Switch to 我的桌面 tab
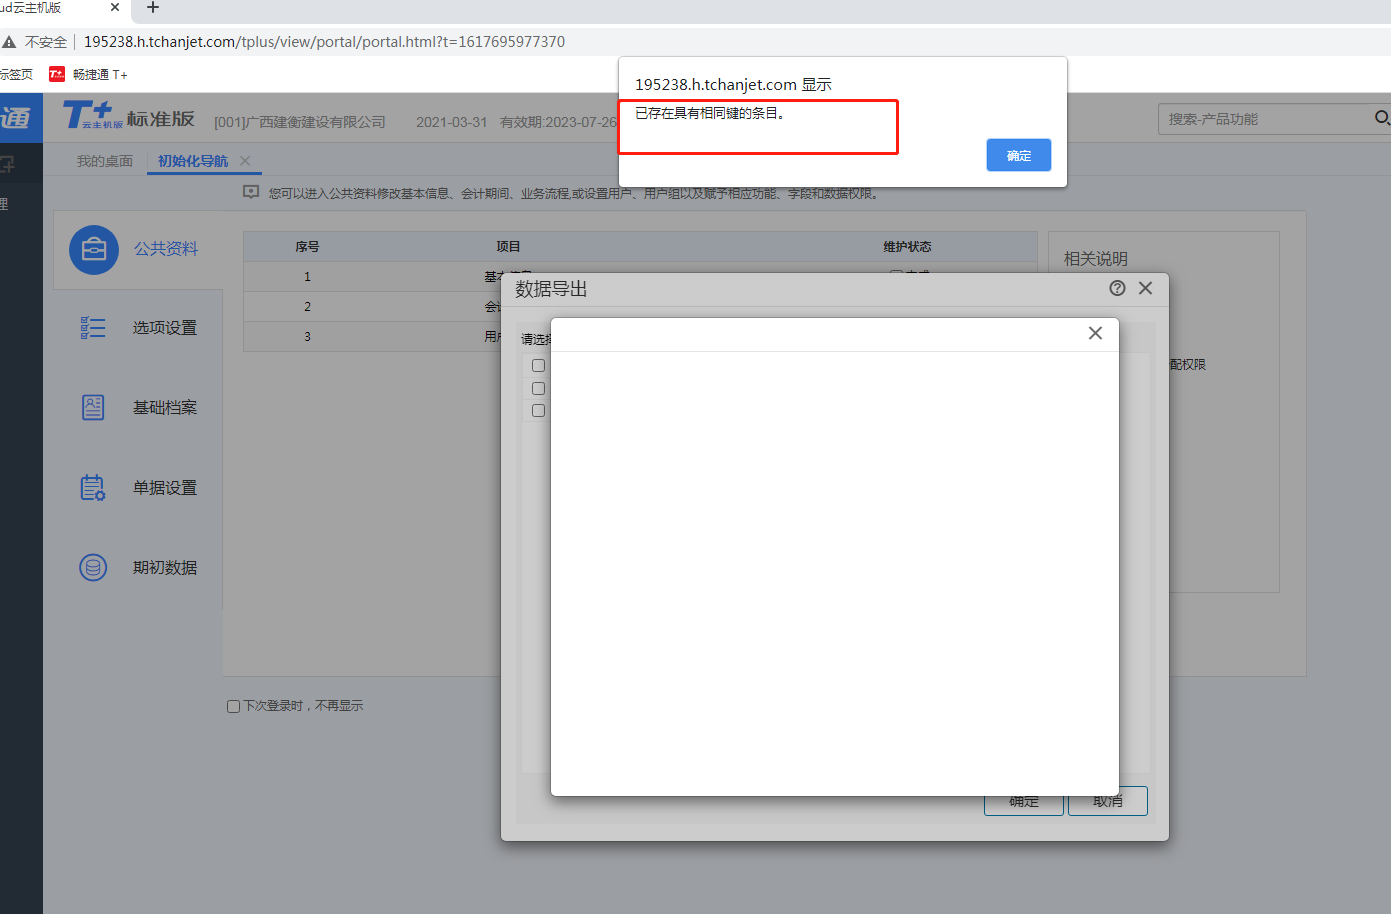This screenshot has width=1391, height=914. pos(104,161)
